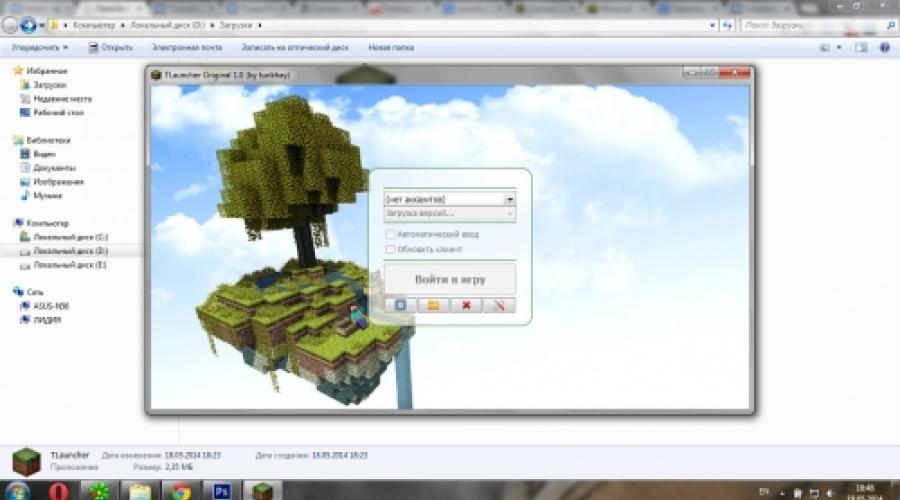Click the magnifier icon in the search box
The width and height of the screenshot is (900, 500).
click(891, 25)
